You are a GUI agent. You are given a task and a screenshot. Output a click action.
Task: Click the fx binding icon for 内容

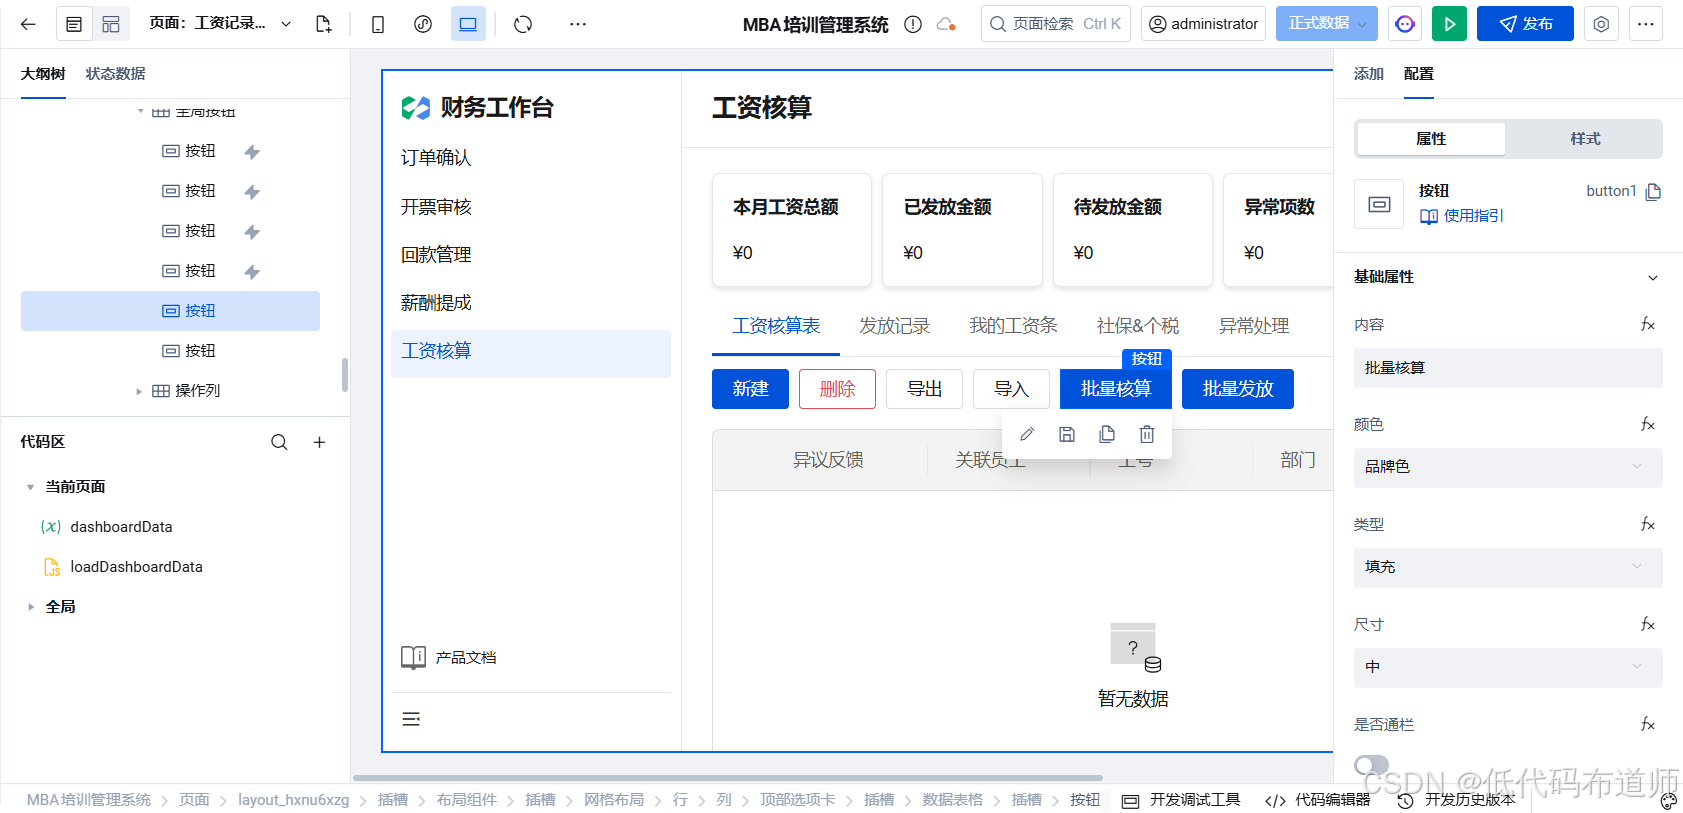(x=1647, y=324)
